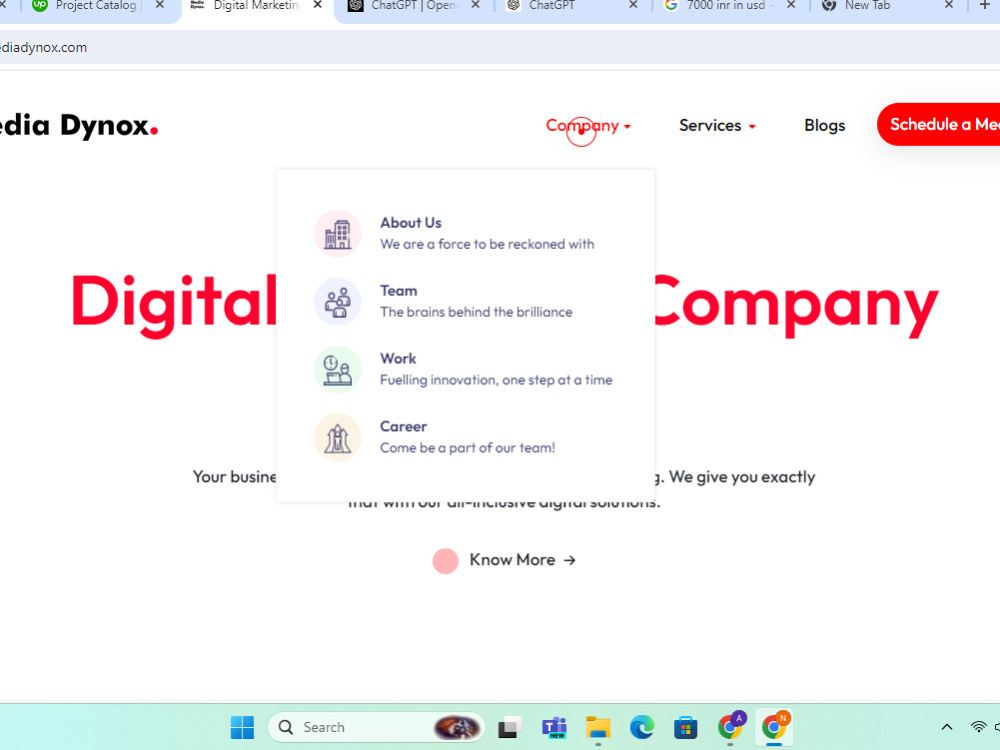Select the Team people icon
This screenshot has height=750, width=1000.
point(337,302)
